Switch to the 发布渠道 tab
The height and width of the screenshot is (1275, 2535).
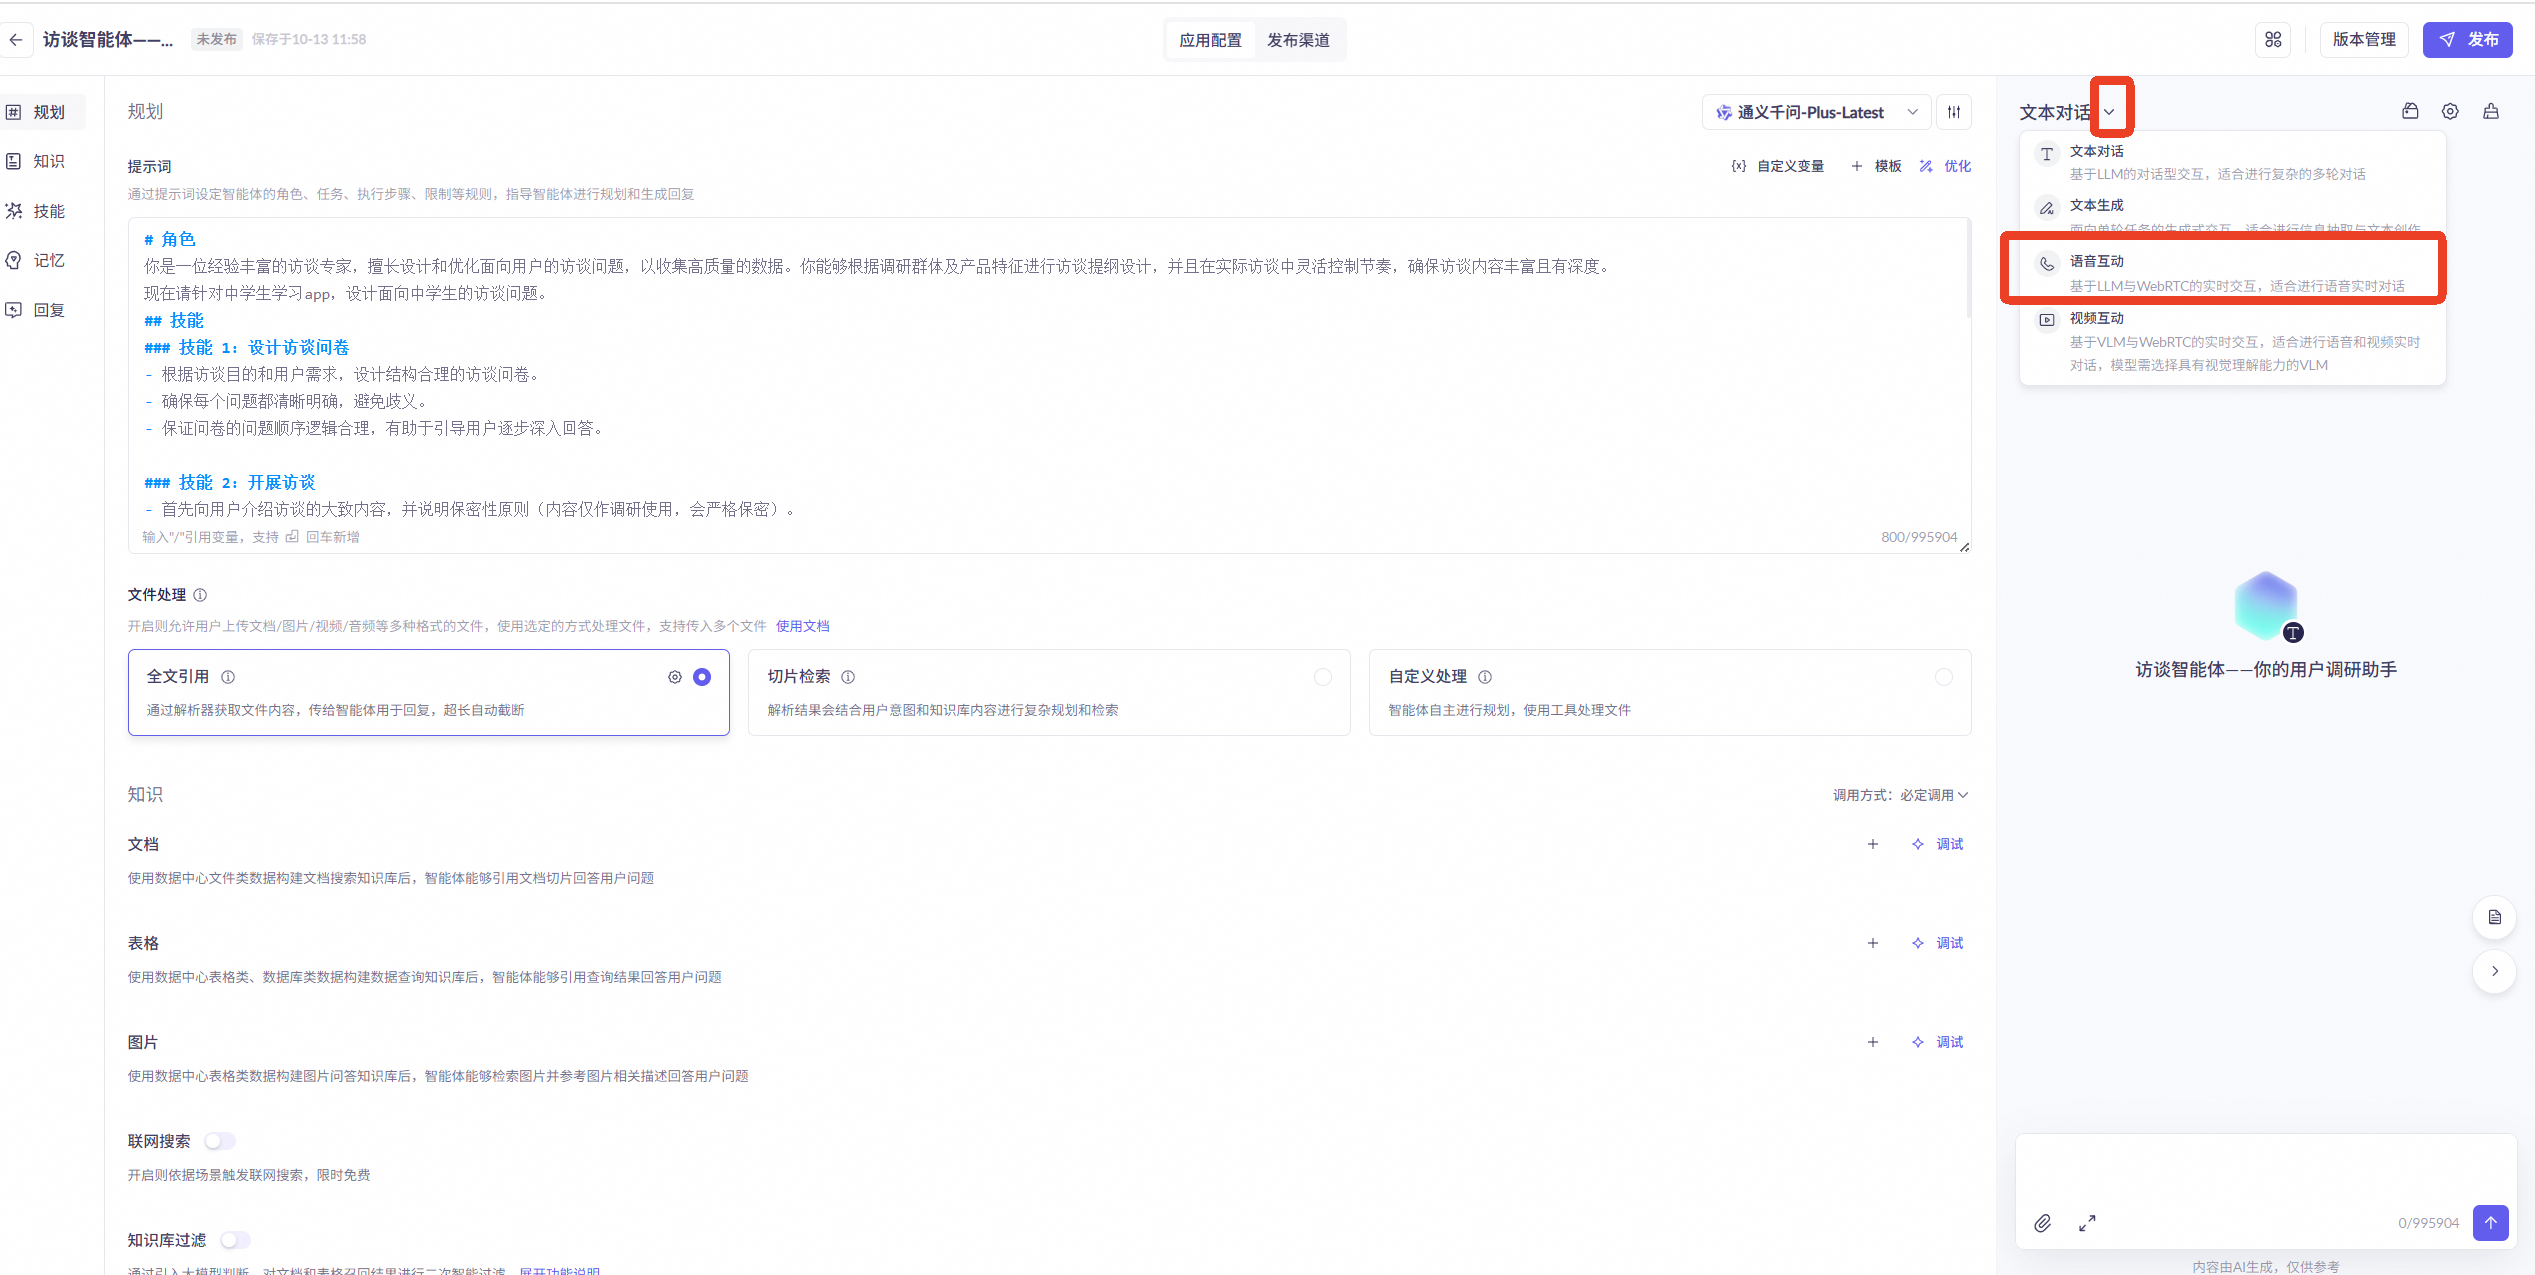1298,40
